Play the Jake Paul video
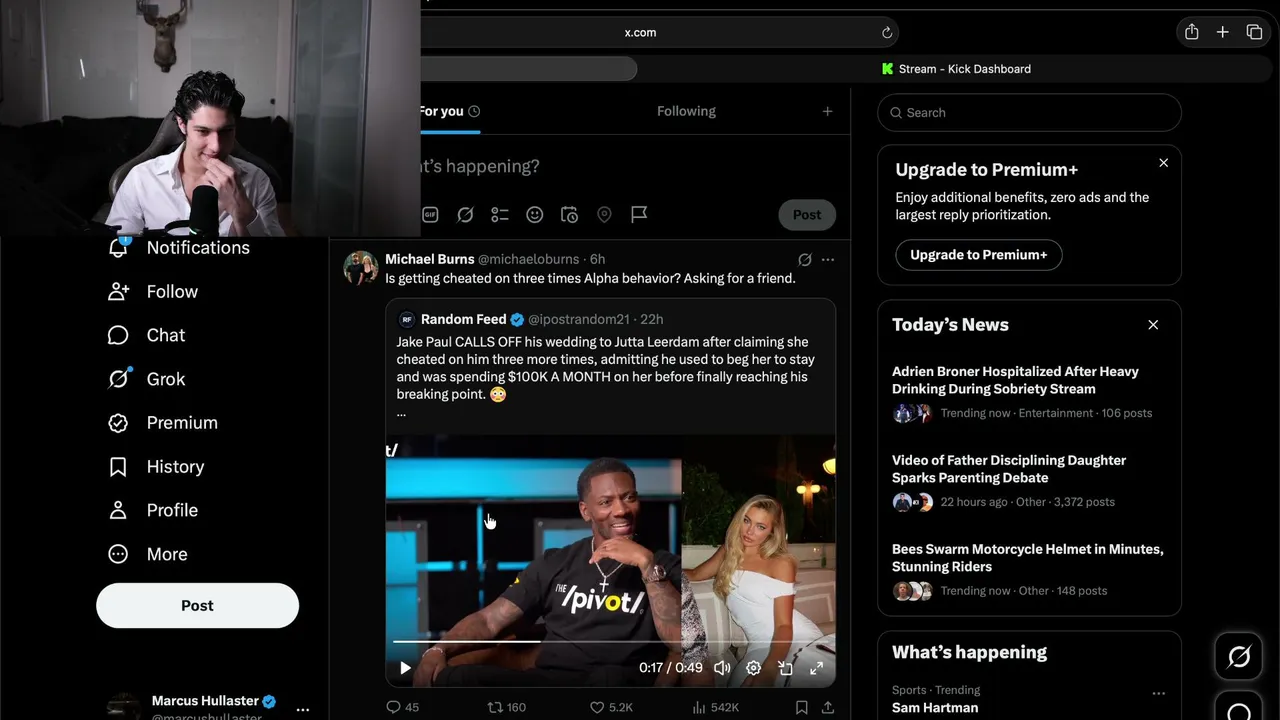Screen dimensions: 1280x720 405,668
